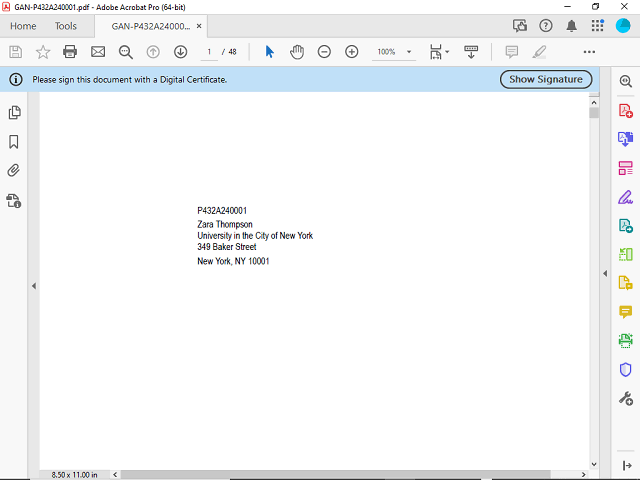Click vertical scrollbar up arrow
Image resolution: width=640 pixels, height=480 pixels.
click(x=594, y=102)
